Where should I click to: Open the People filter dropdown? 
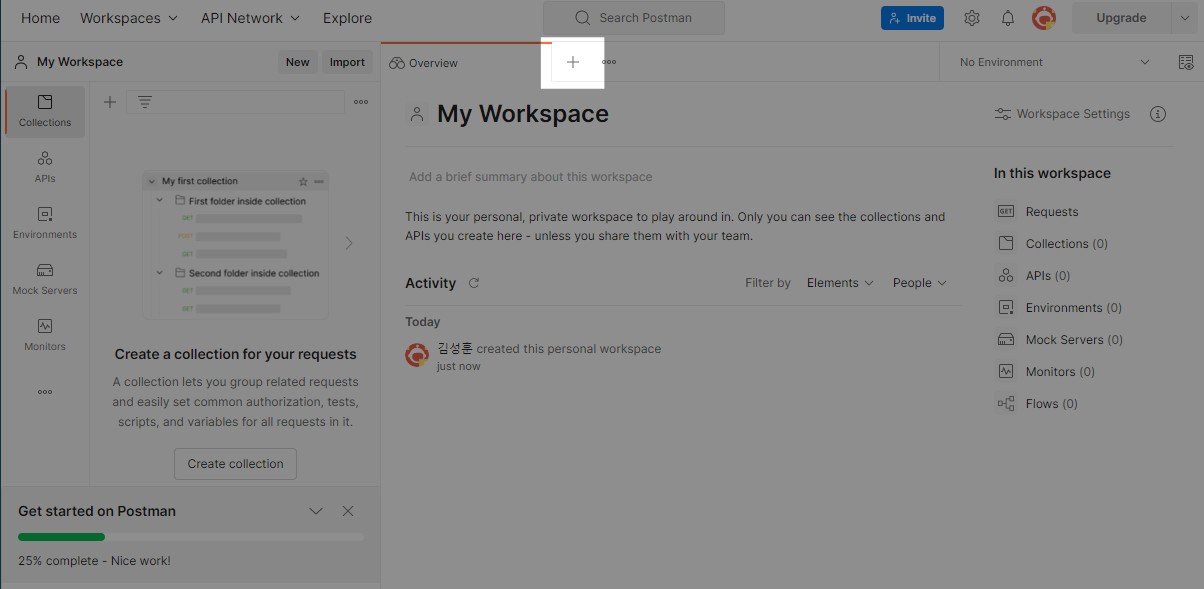tap(919, 283)
